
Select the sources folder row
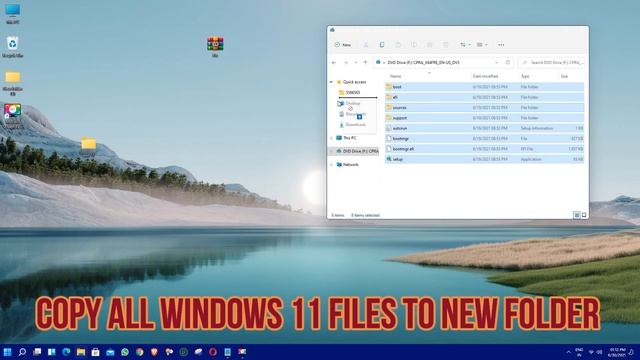click(484, 107)
